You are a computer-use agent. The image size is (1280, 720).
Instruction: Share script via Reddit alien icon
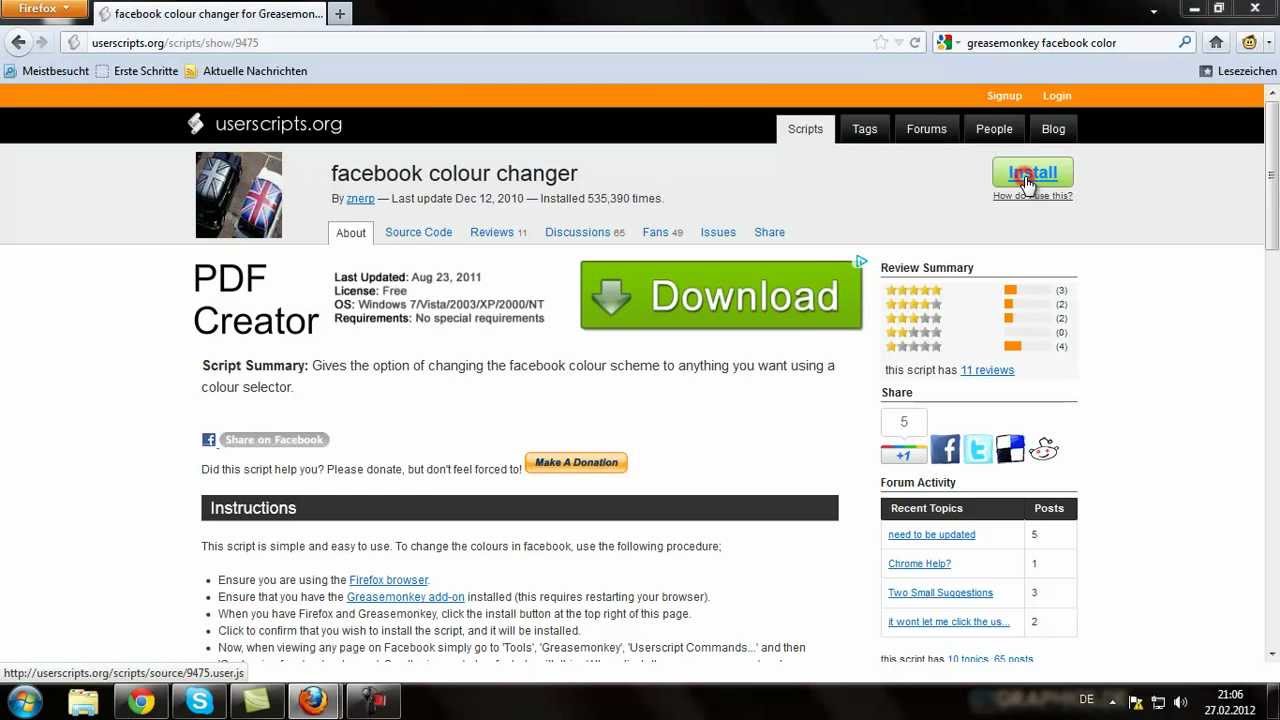[x=1043, y=449]
